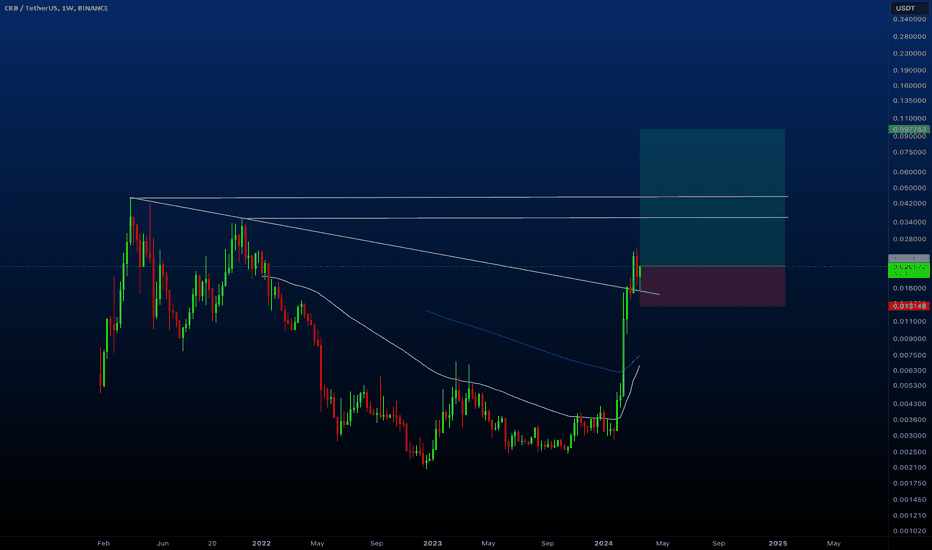Click the 0.003600 price axis label

click(x=909, y=419)
